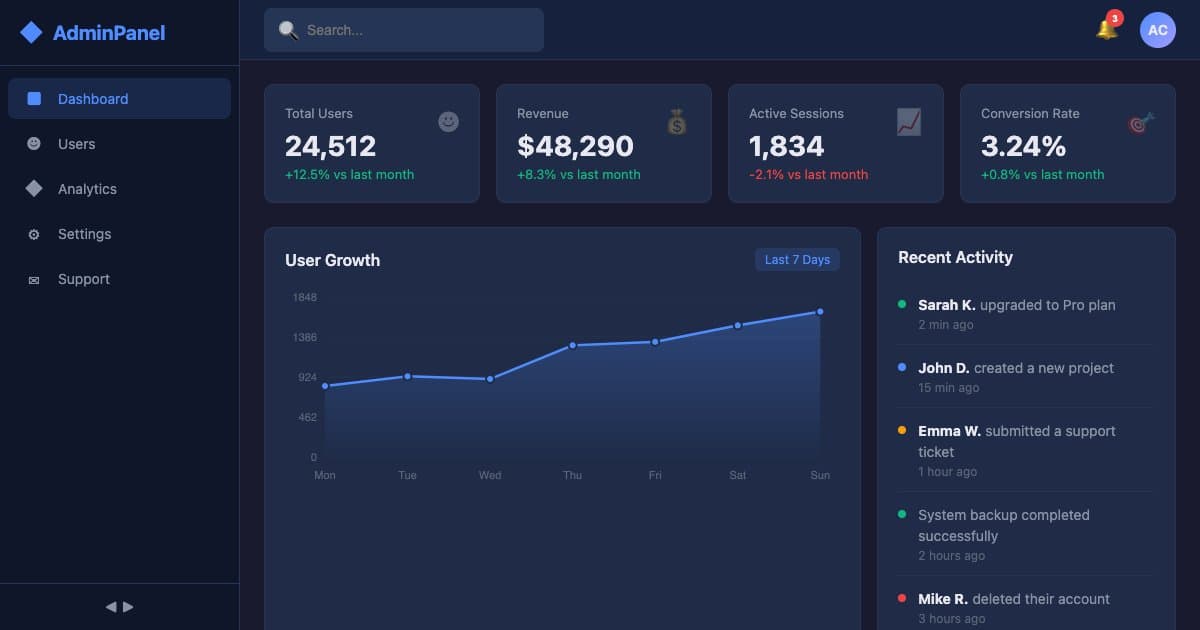Image resolution: width=1200 pixels, height=630 pixels.
Task: Click the 1 hour ago timestamp
Action: coord(948,472)
